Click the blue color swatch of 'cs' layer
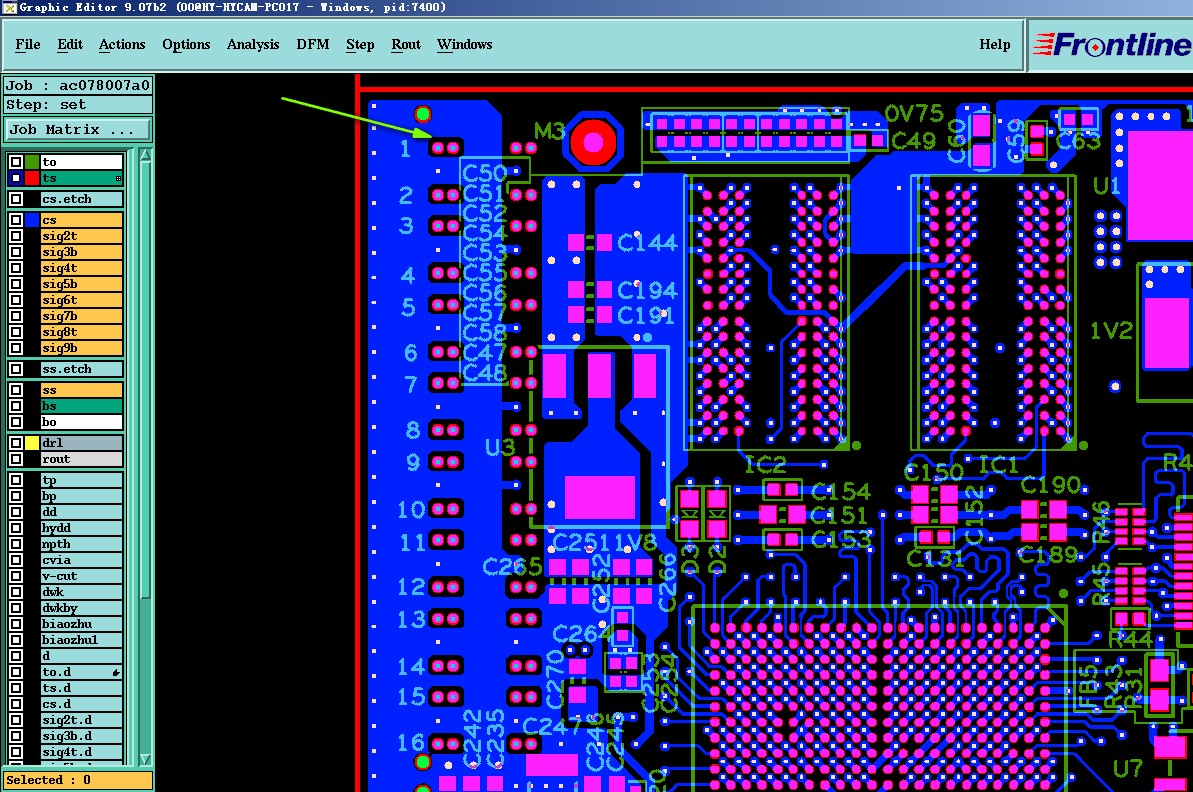The width and height of the screenshot is (1193, 792). tap(32, 220)
